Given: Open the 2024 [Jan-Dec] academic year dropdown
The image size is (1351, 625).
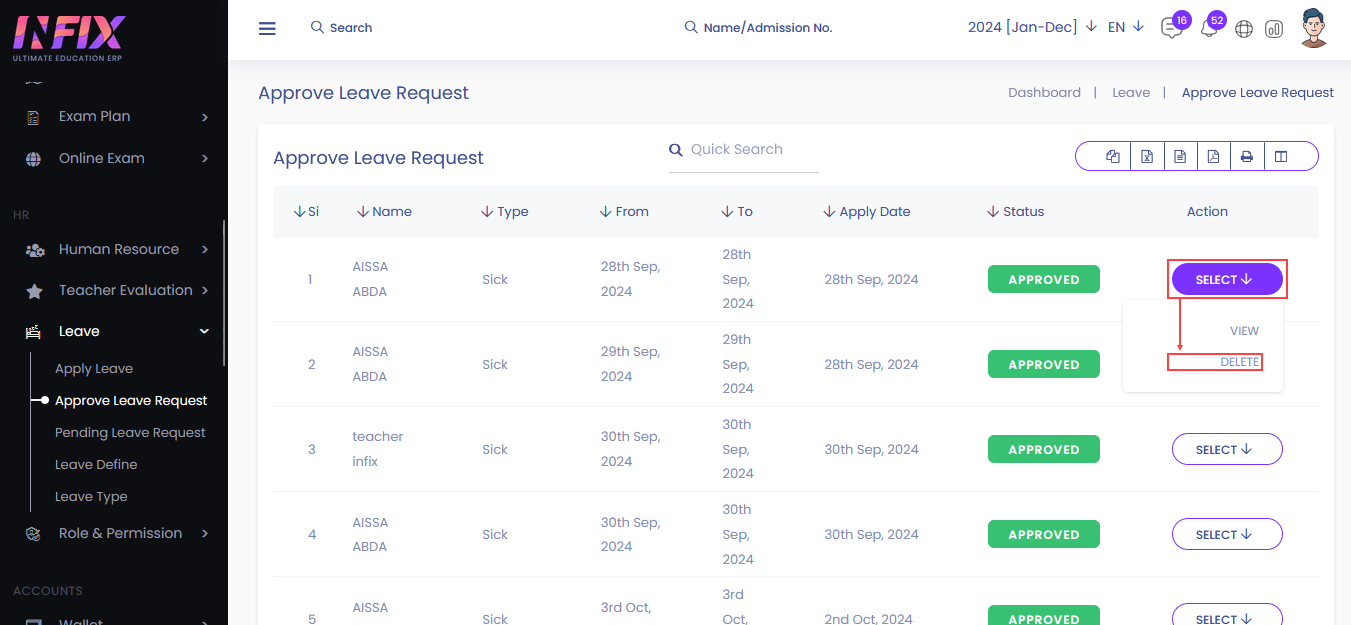Looking at the screenshot, I should [x=1032, y=27].
